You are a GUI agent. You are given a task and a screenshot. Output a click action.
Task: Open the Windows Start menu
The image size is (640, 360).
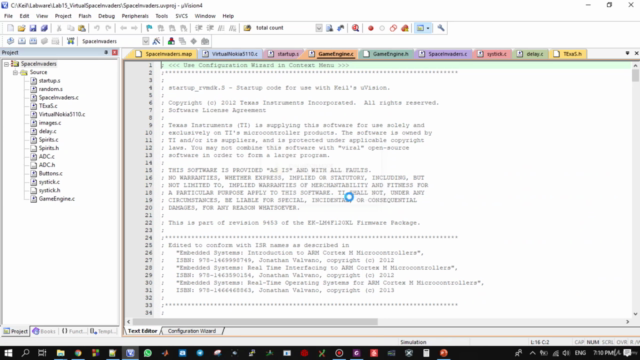(x=8, y=353)
